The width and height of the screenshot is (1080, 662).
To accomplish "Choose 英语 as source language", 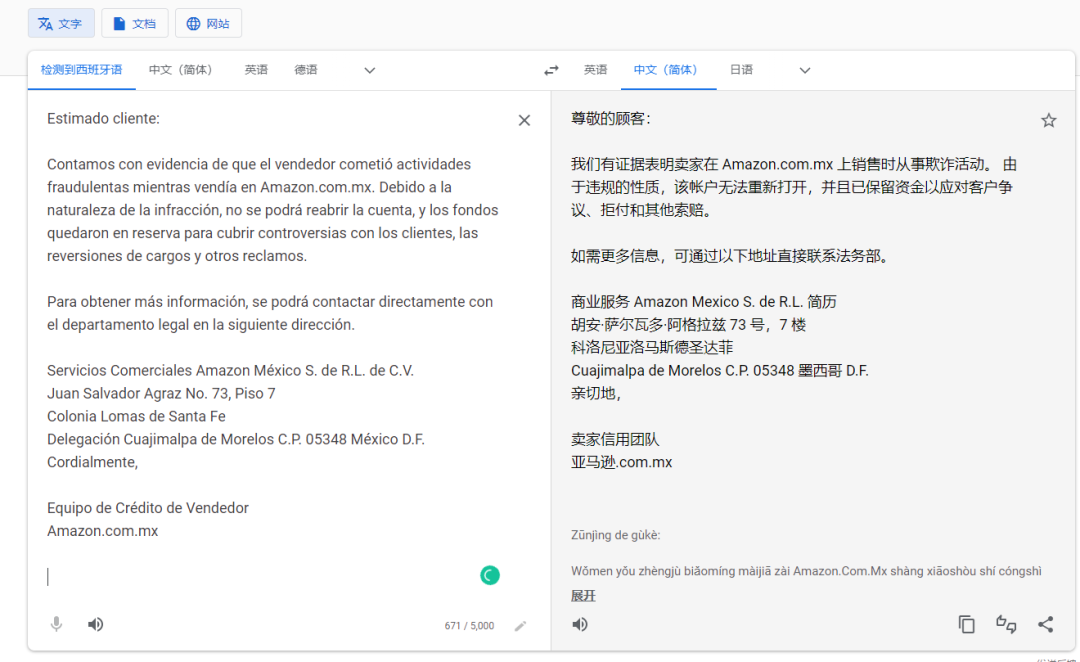I will (256, 70).
